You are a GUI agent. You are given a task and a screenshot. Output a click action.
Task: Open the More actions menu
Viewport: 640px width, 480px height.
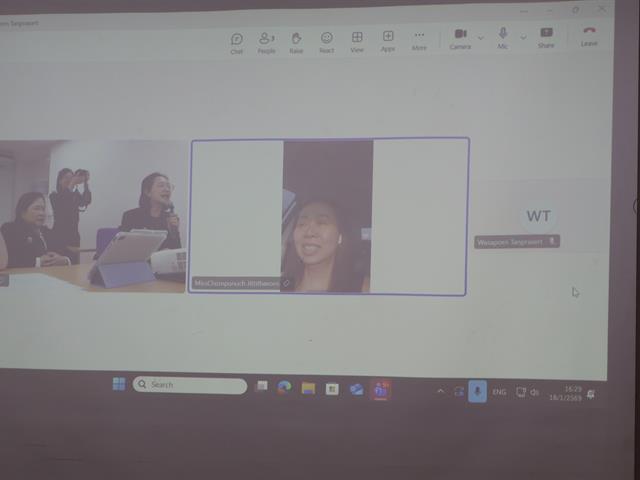click(x=419, y=40)
